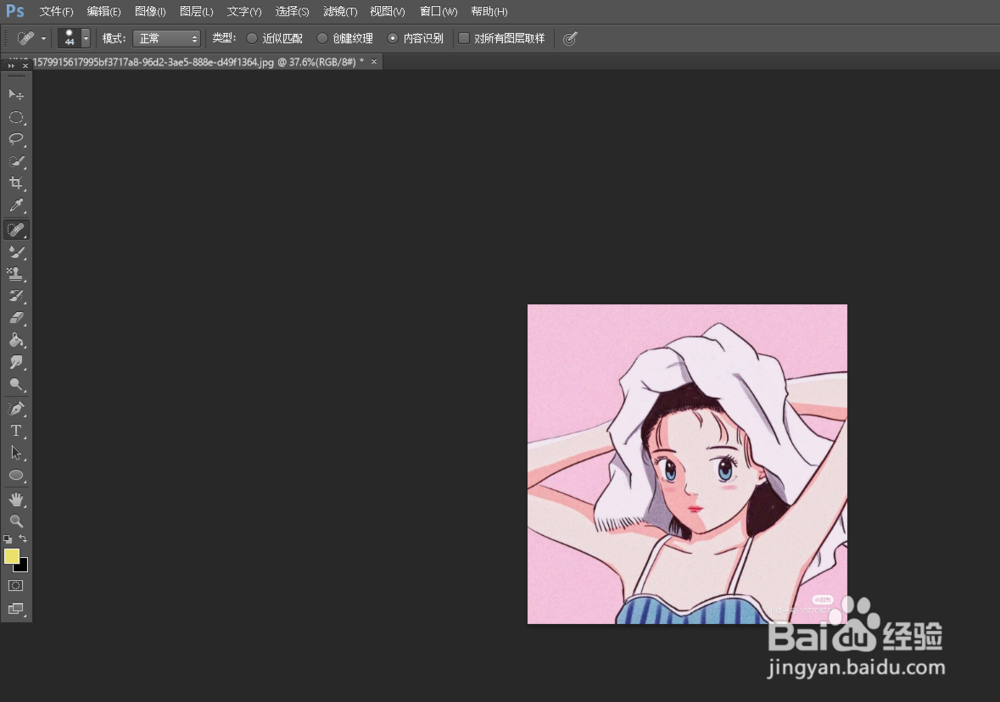This screenshot has height=702, width=1000.
Task: Change the screen mode
Action: tap(16, 608)
